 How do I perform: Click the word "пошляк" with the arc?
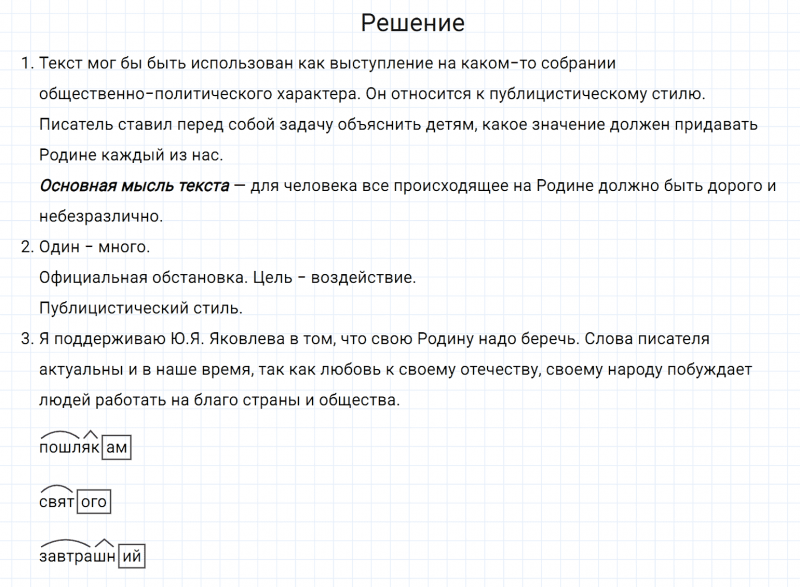69,449
